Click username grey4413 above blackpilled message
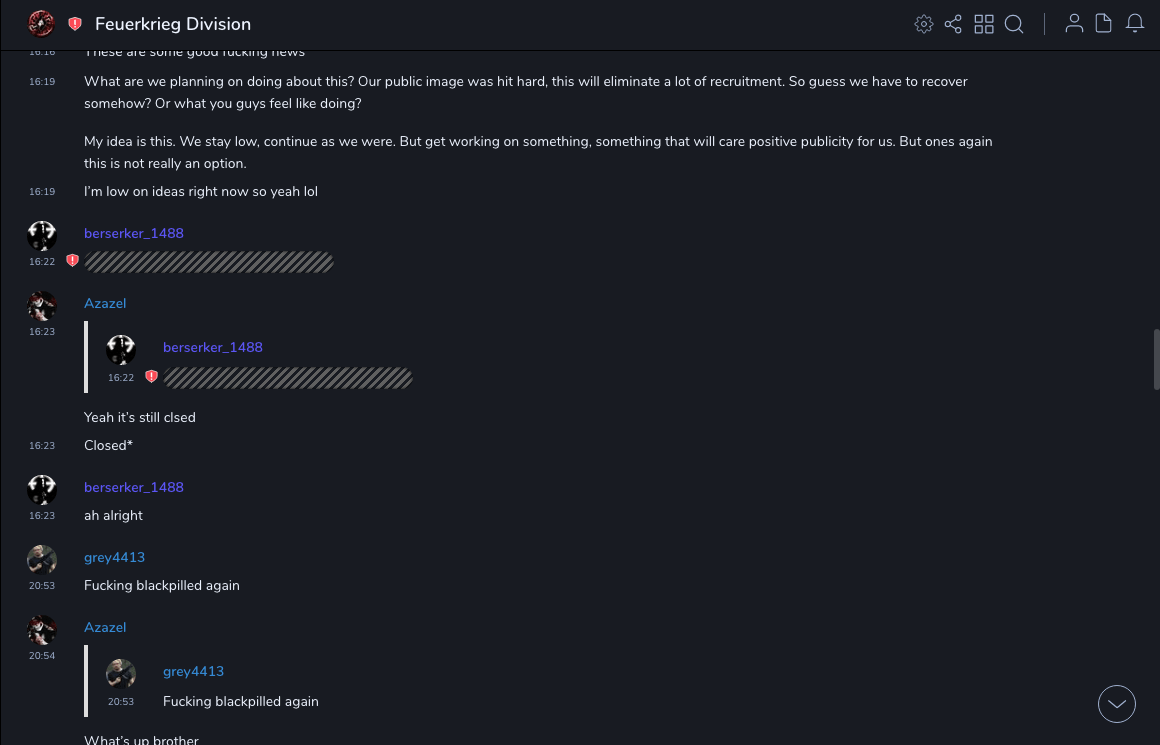The image size is (1160, 745). tap(114, 557)
